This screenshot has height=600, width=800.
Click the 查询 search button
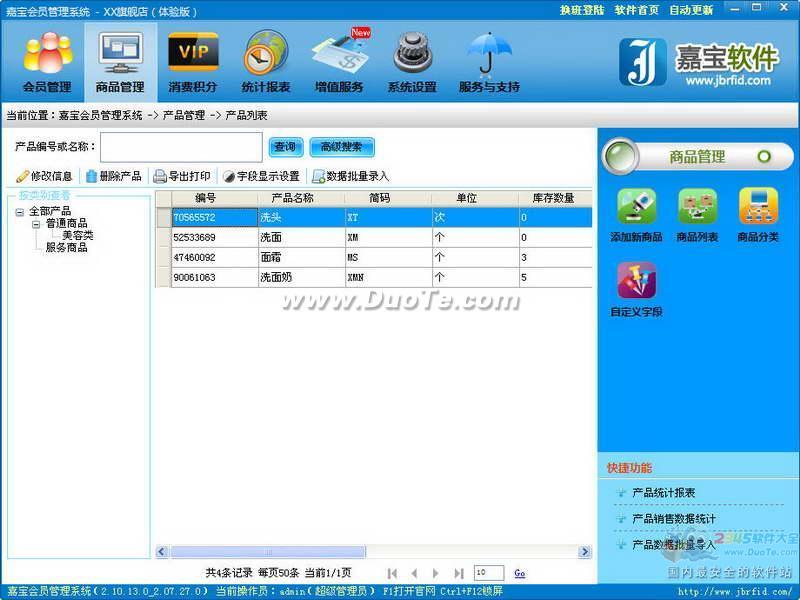286,147
